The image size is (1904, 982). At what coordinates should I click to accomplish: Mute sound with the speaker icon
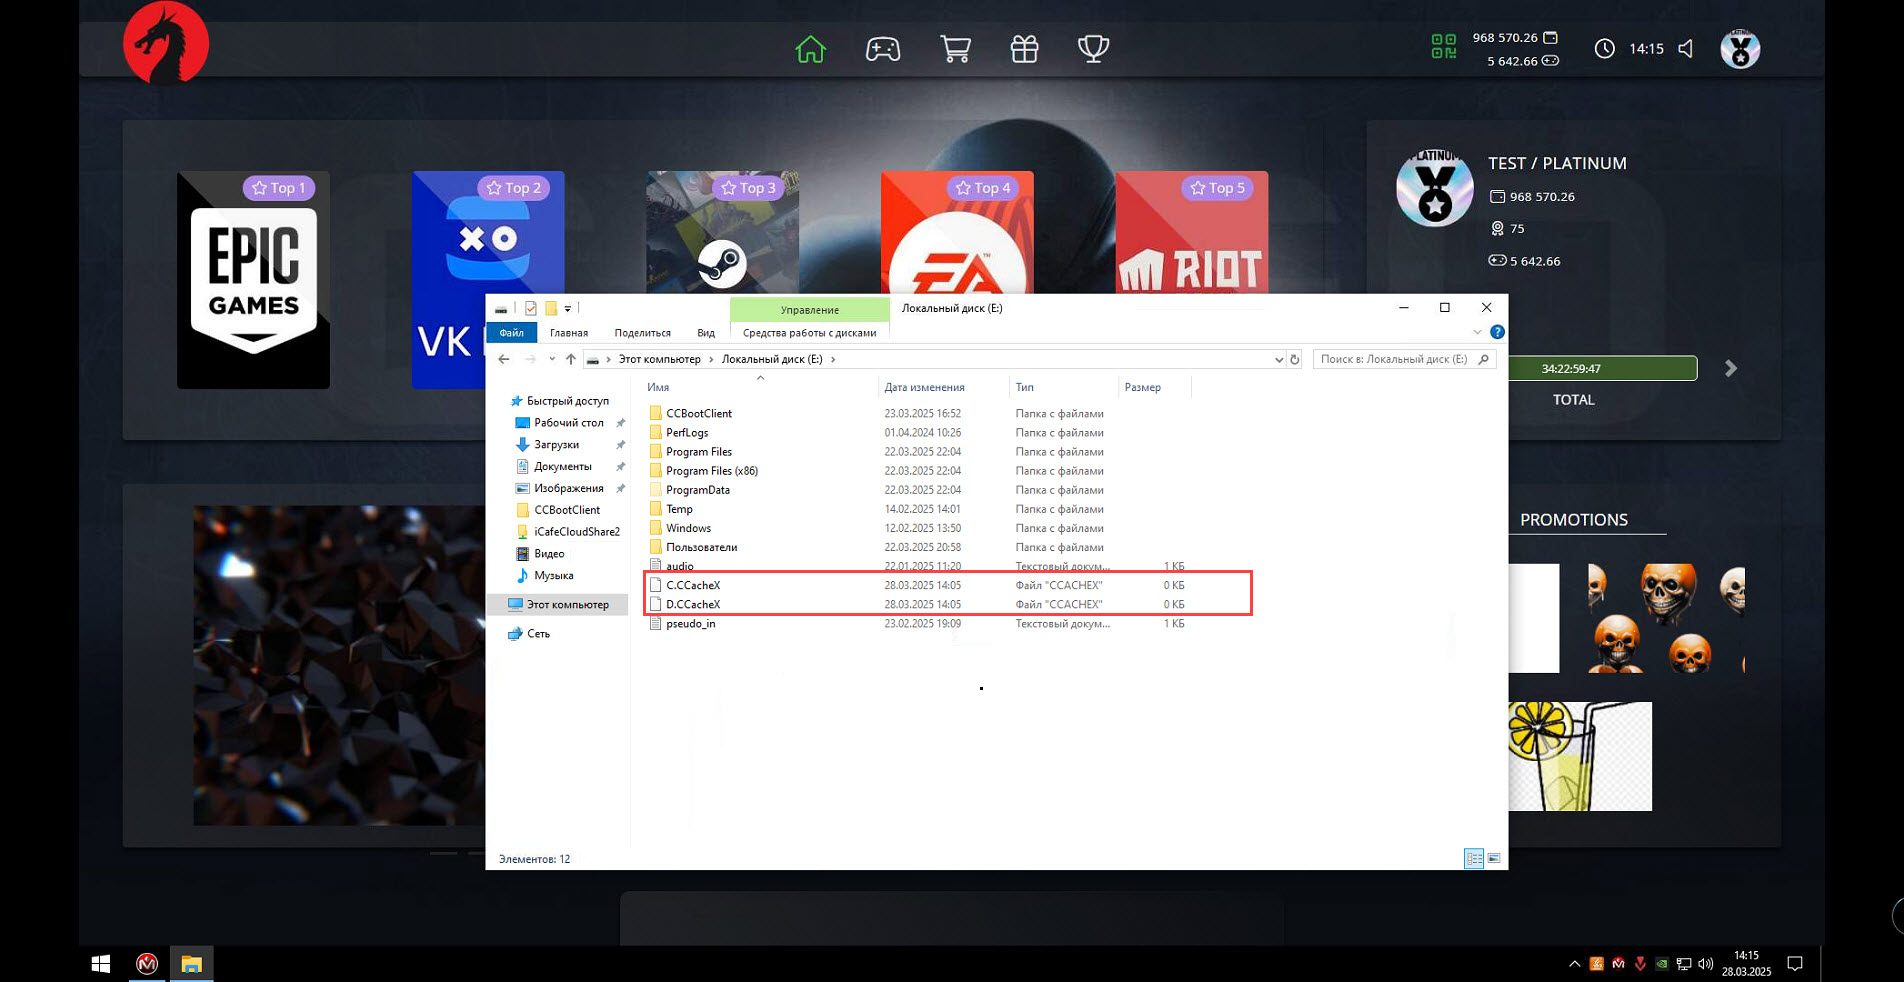tap(1686, 49)
